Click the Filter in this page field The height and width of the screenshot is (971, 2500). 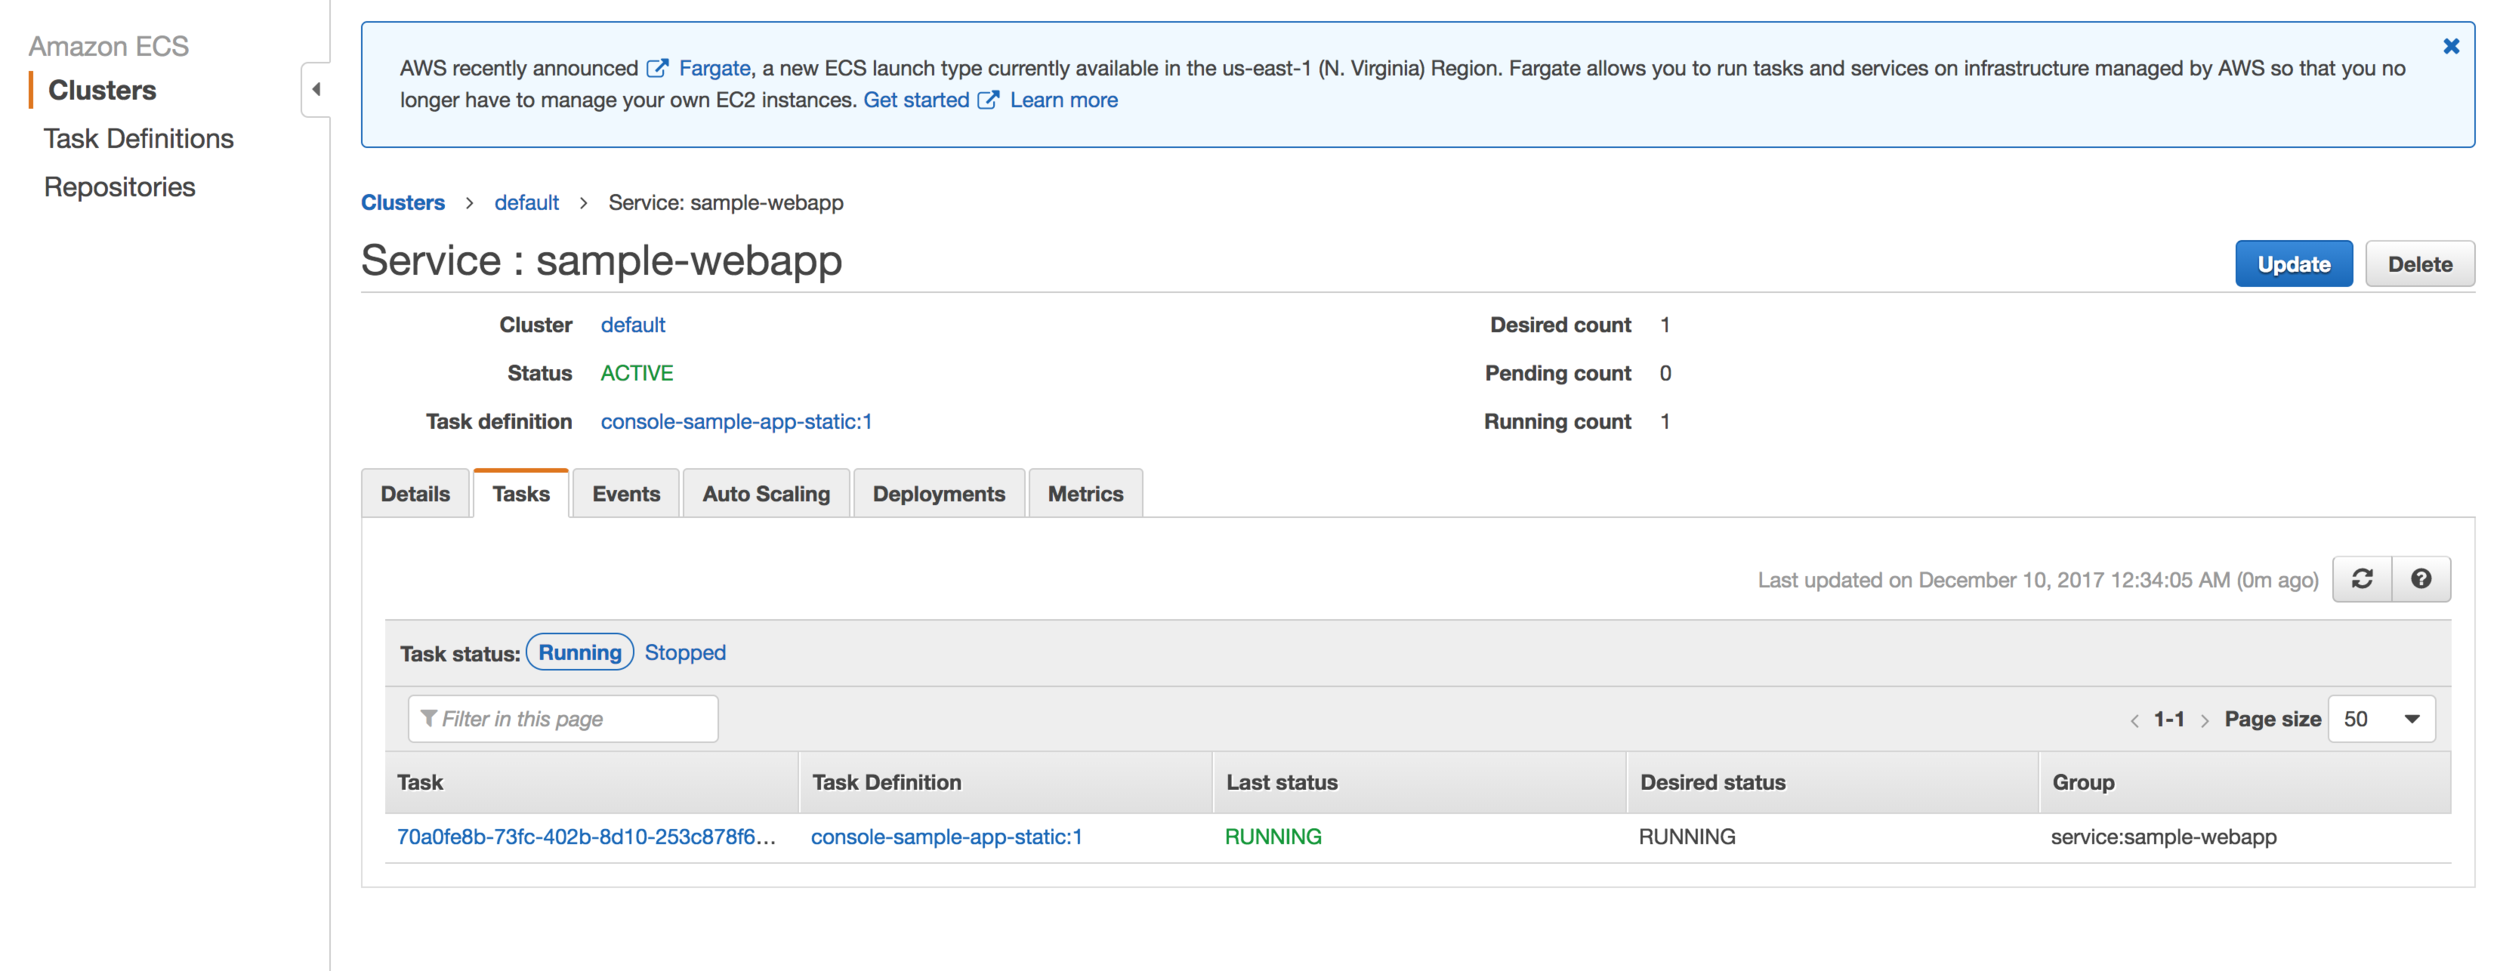563,719
